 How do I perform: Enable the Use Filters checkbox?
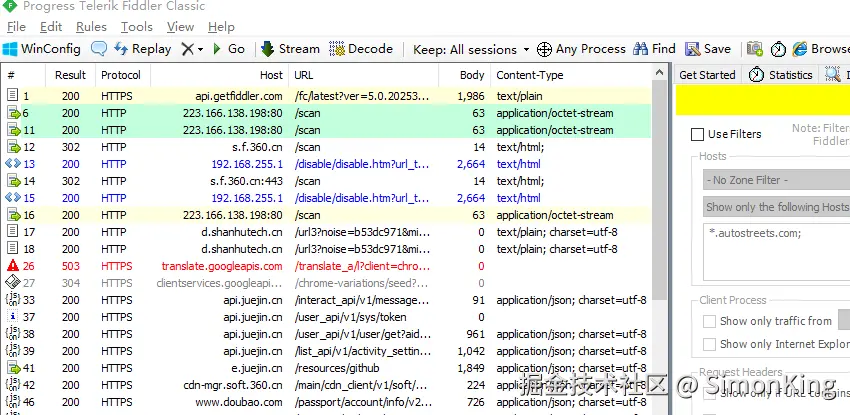tap(697, 134)
